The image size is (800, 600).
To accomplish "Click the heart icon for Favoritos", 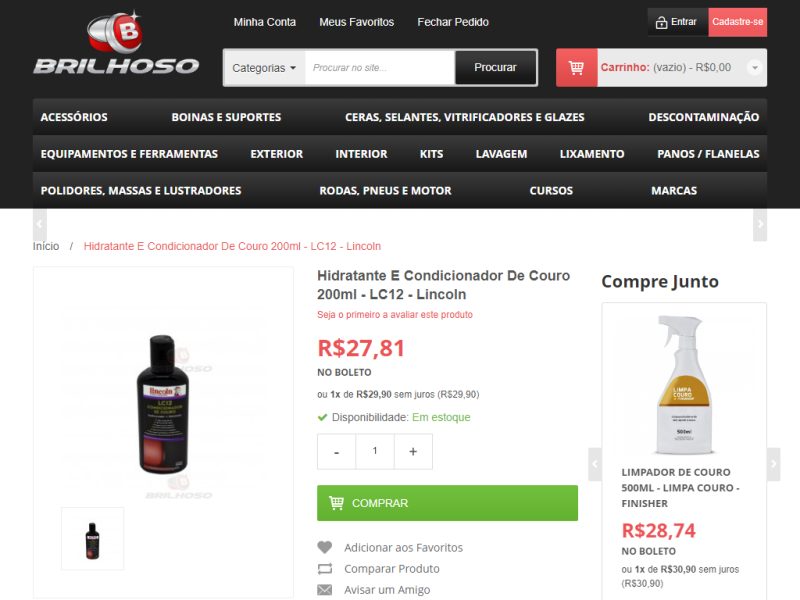I will (x=324, y=547).
